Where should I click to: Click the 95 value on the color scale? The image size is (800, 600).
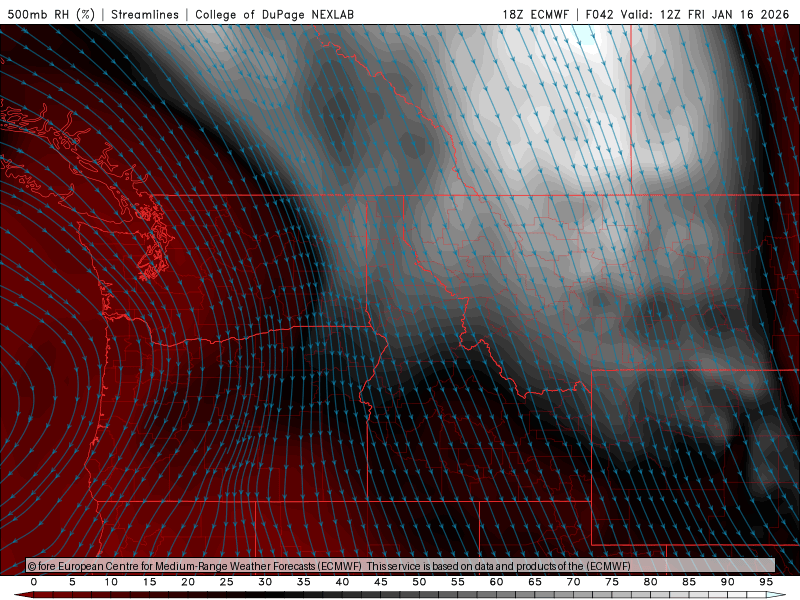click(766, 582)
